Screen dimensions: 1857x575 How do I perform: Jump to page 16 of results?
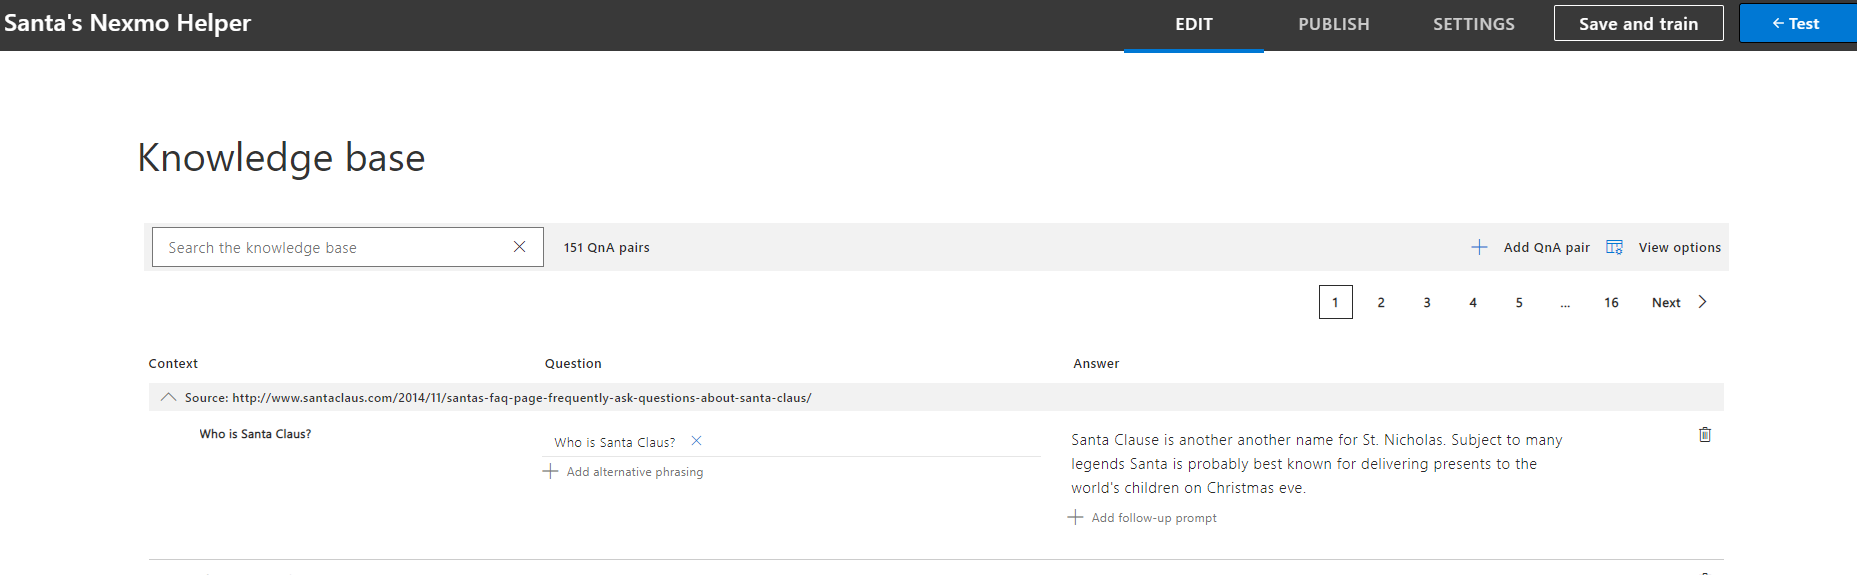point(1611,302)
